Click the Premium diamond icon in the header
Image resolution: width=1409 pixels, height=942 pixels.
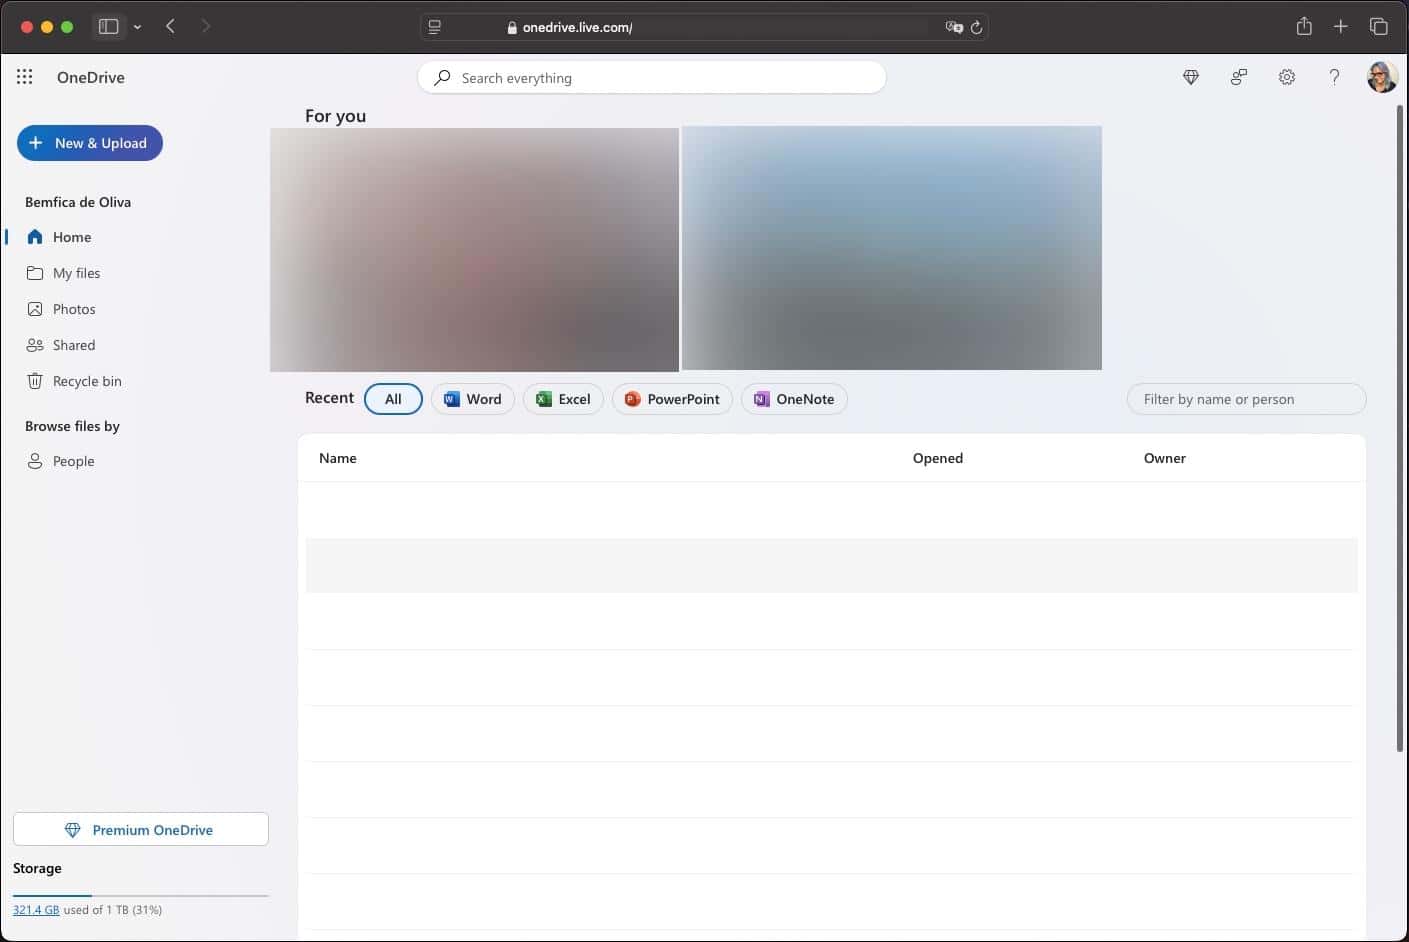pos(1190,77)
